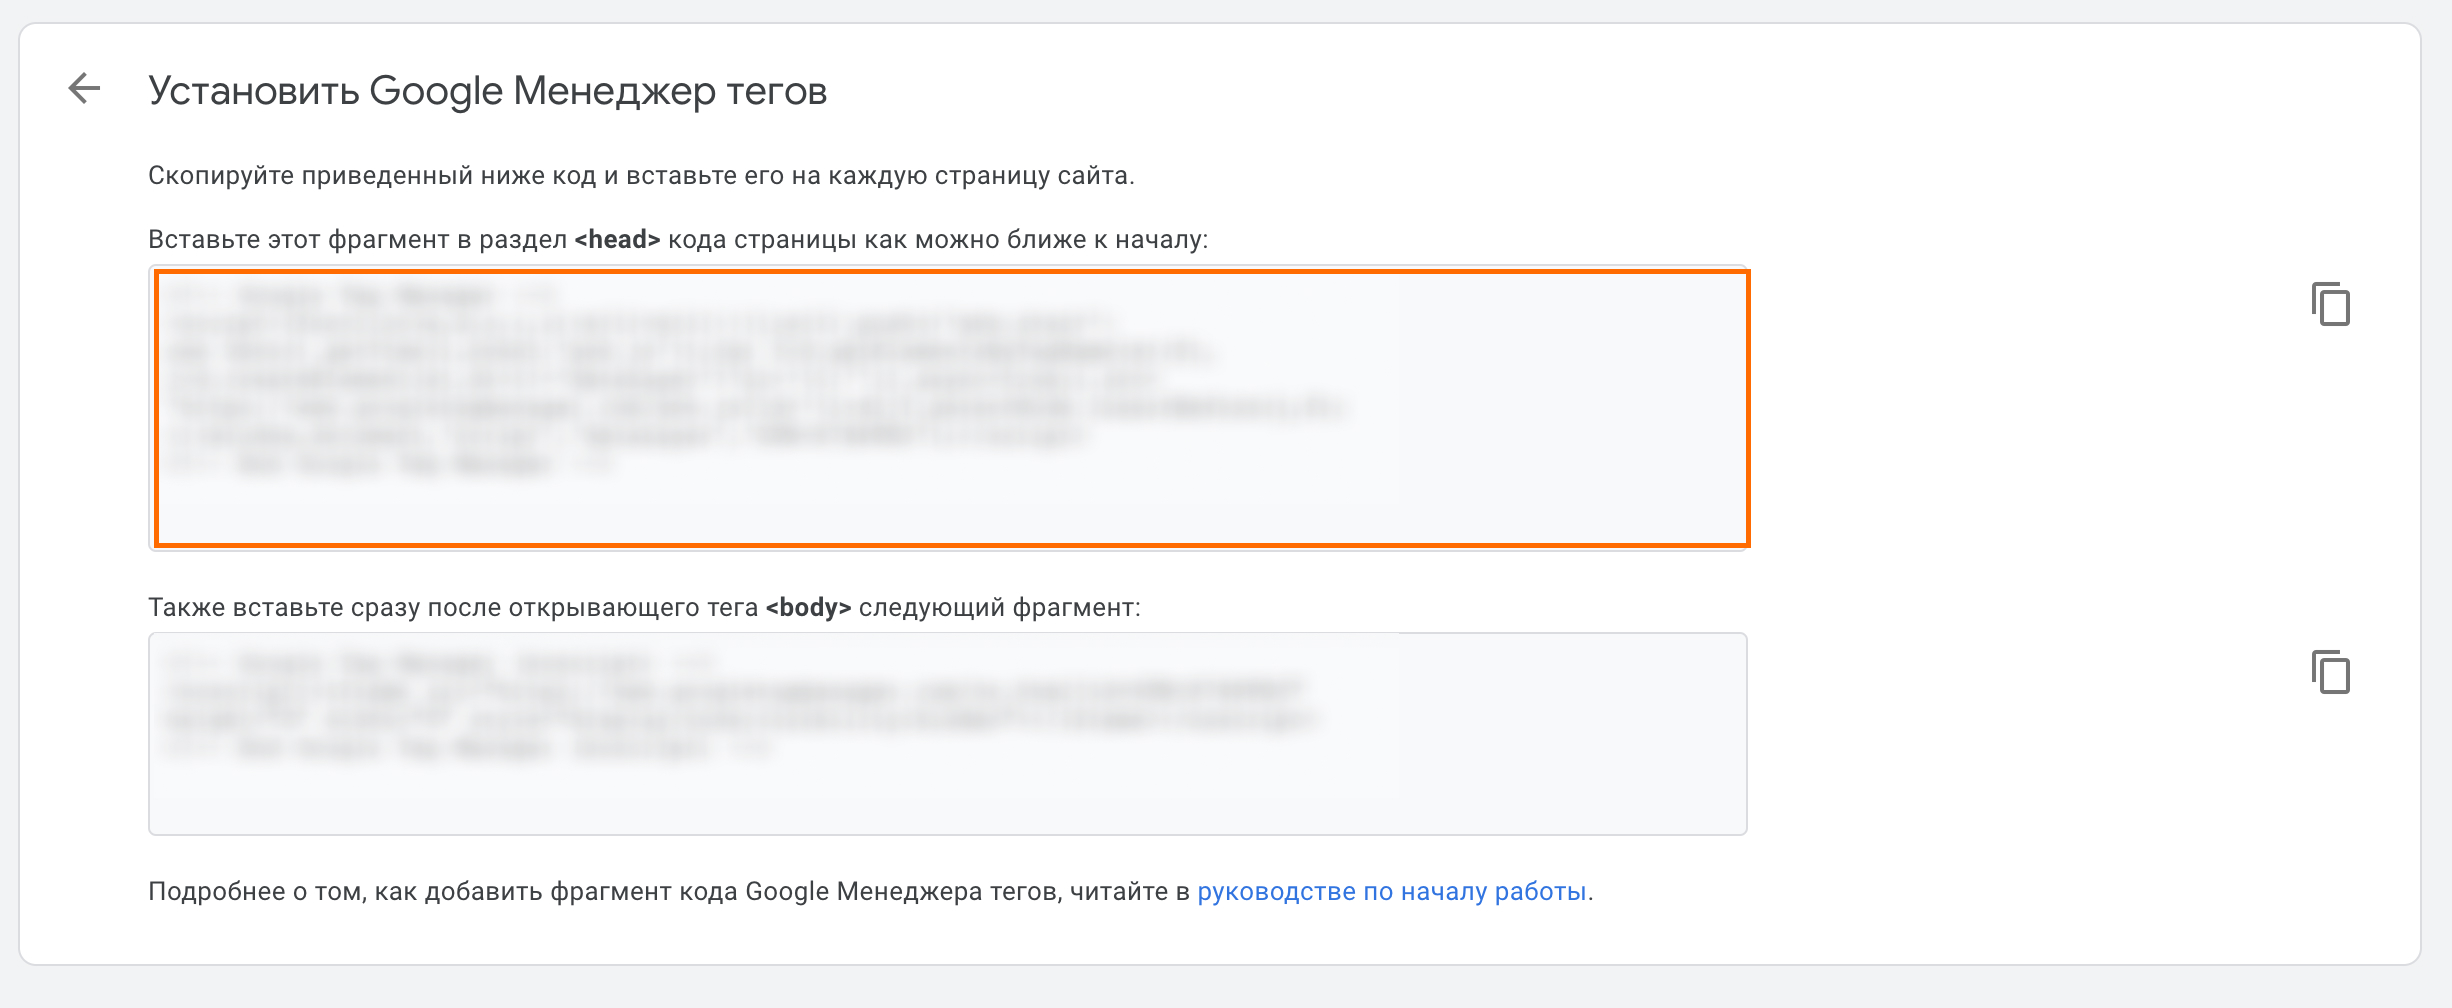Screen dimensions: 2452x1008
Task: Click inside the highlighted head code box
Action: (x=950, y=408)
